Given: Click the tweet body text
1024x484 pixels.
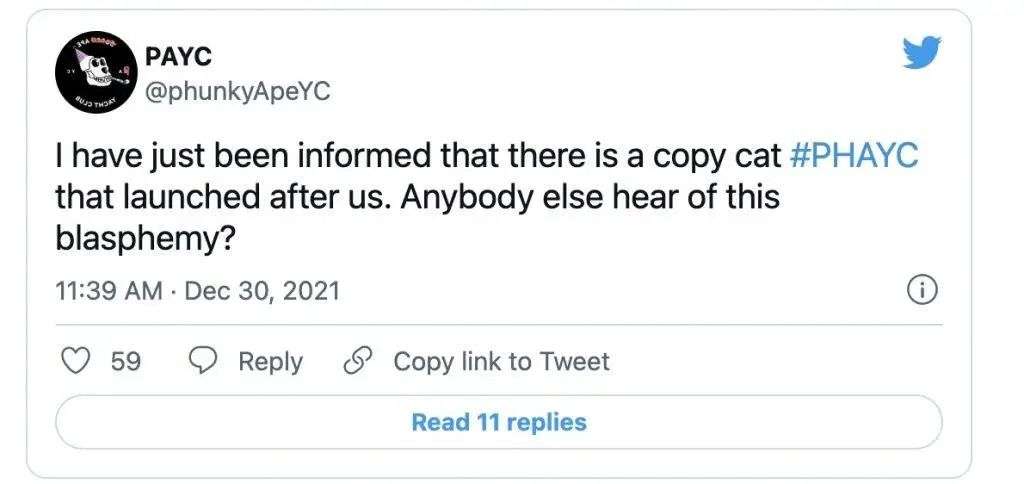Looking at the screenshot, I should click(x=487, y=199).
